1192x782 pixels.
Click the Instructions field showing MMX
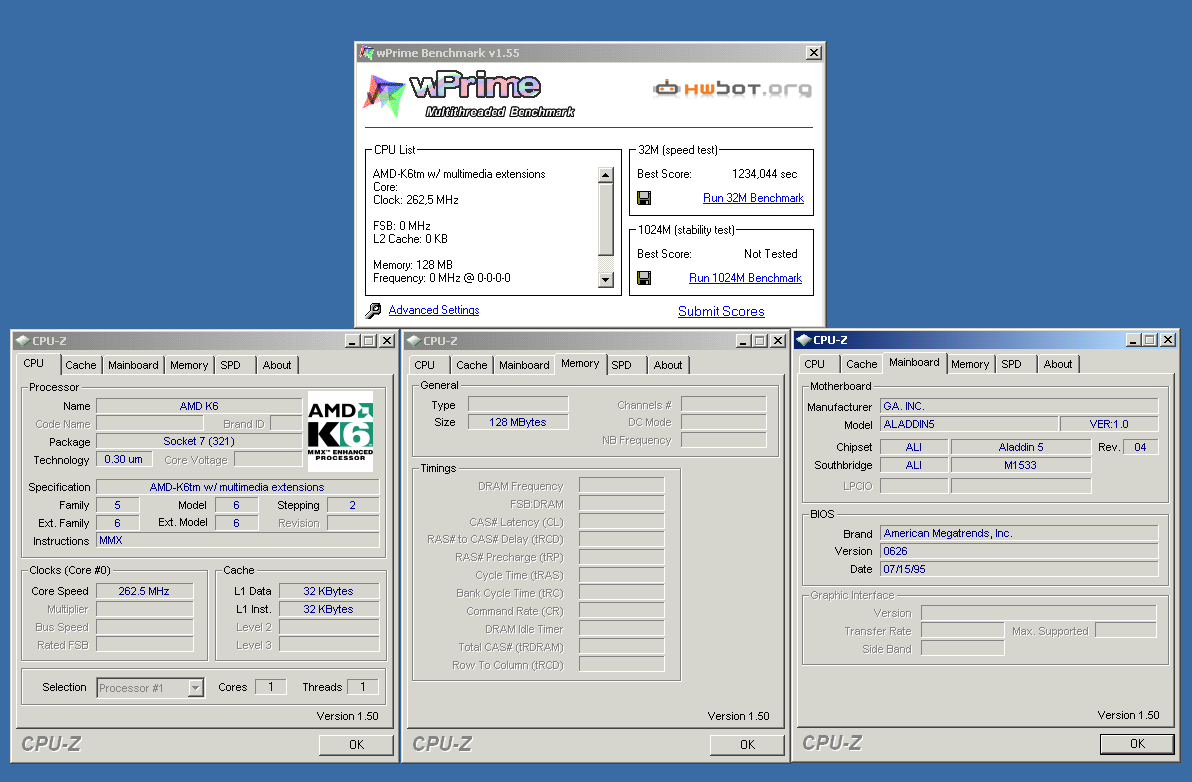237,540
